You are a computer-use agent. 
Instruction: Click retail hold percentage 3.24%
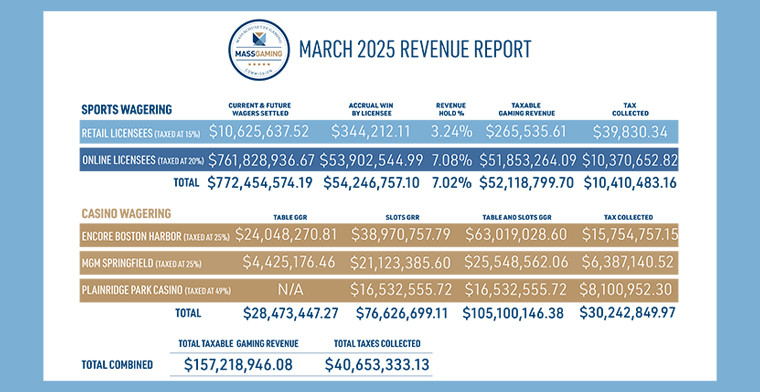pos(451,132)
